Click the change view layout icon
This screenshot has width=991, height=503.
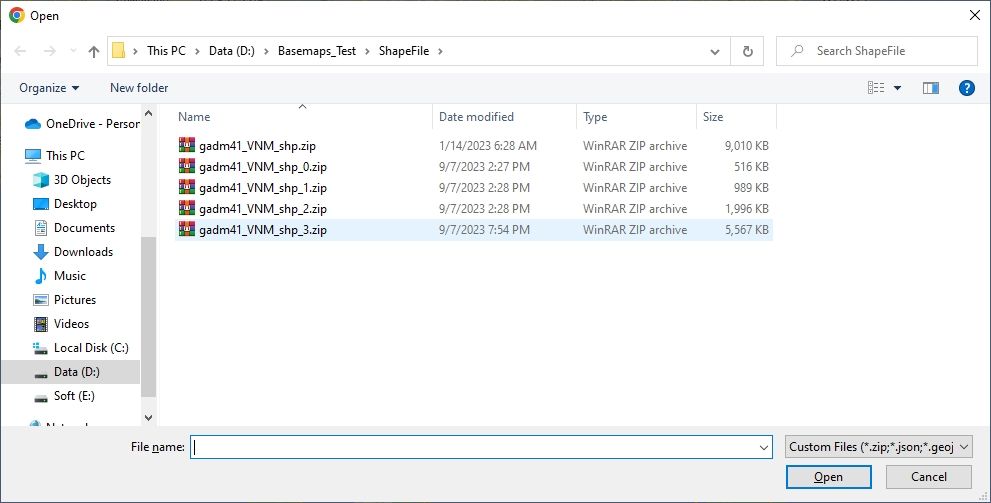click(877, 88)
